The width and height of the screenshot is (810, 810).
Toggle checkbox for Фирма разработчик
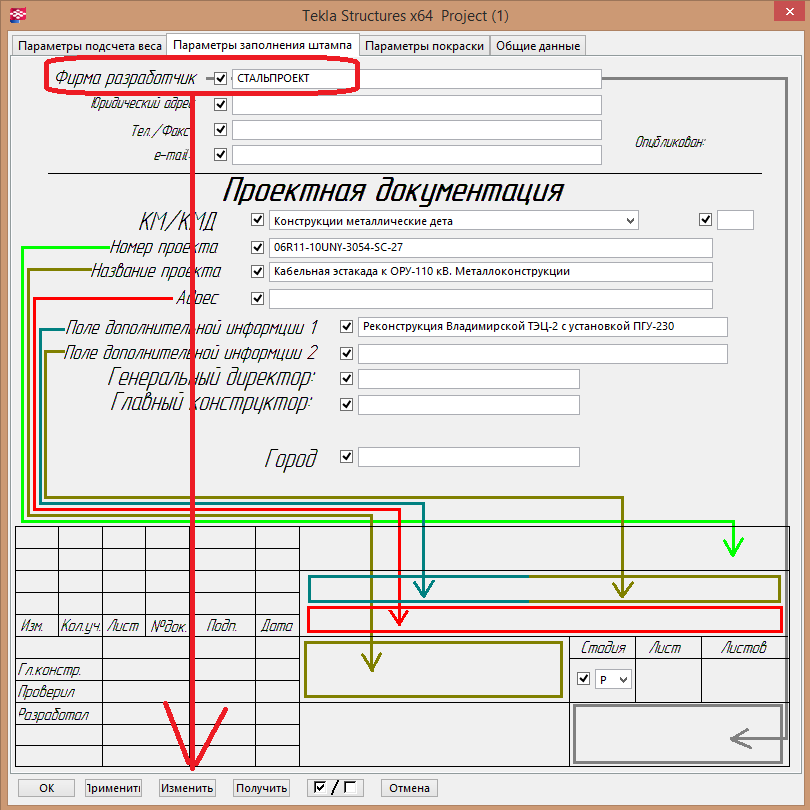tap(221, 79)
